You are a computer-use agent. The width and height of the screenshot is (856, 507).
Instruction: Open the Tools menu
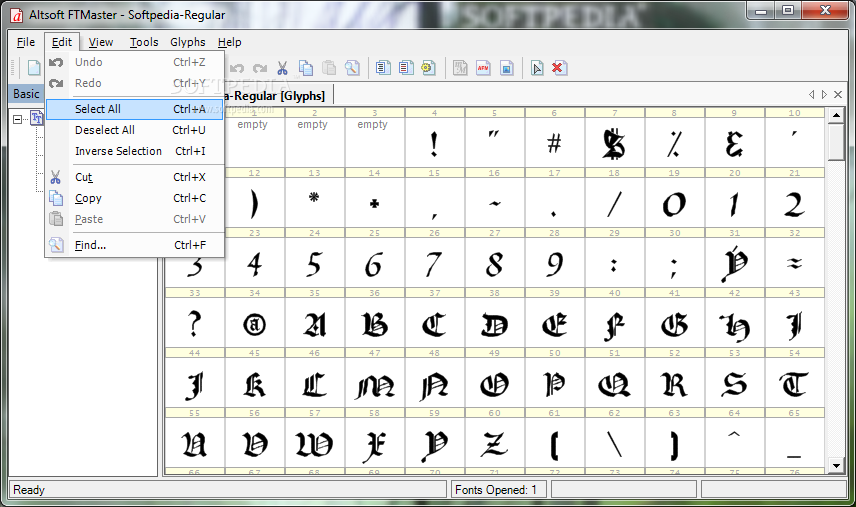144,42
